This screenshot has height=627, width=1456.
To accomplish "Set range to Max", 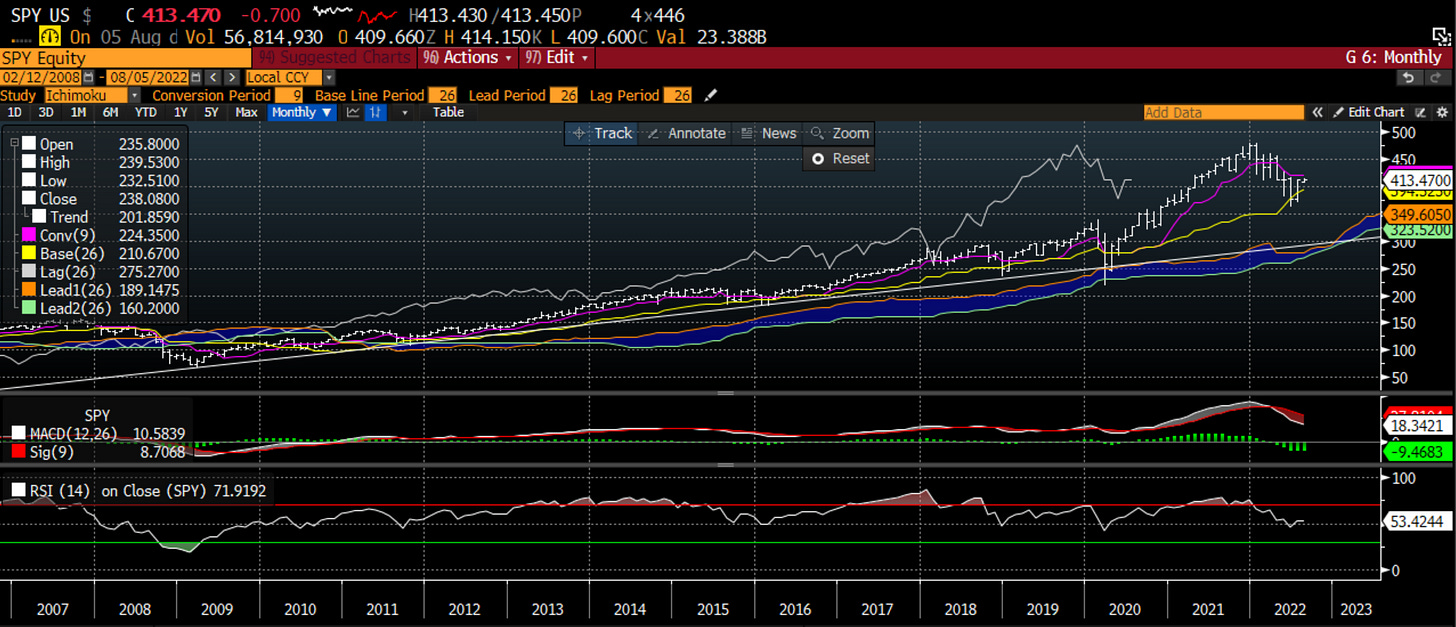I will pos(246,113).
